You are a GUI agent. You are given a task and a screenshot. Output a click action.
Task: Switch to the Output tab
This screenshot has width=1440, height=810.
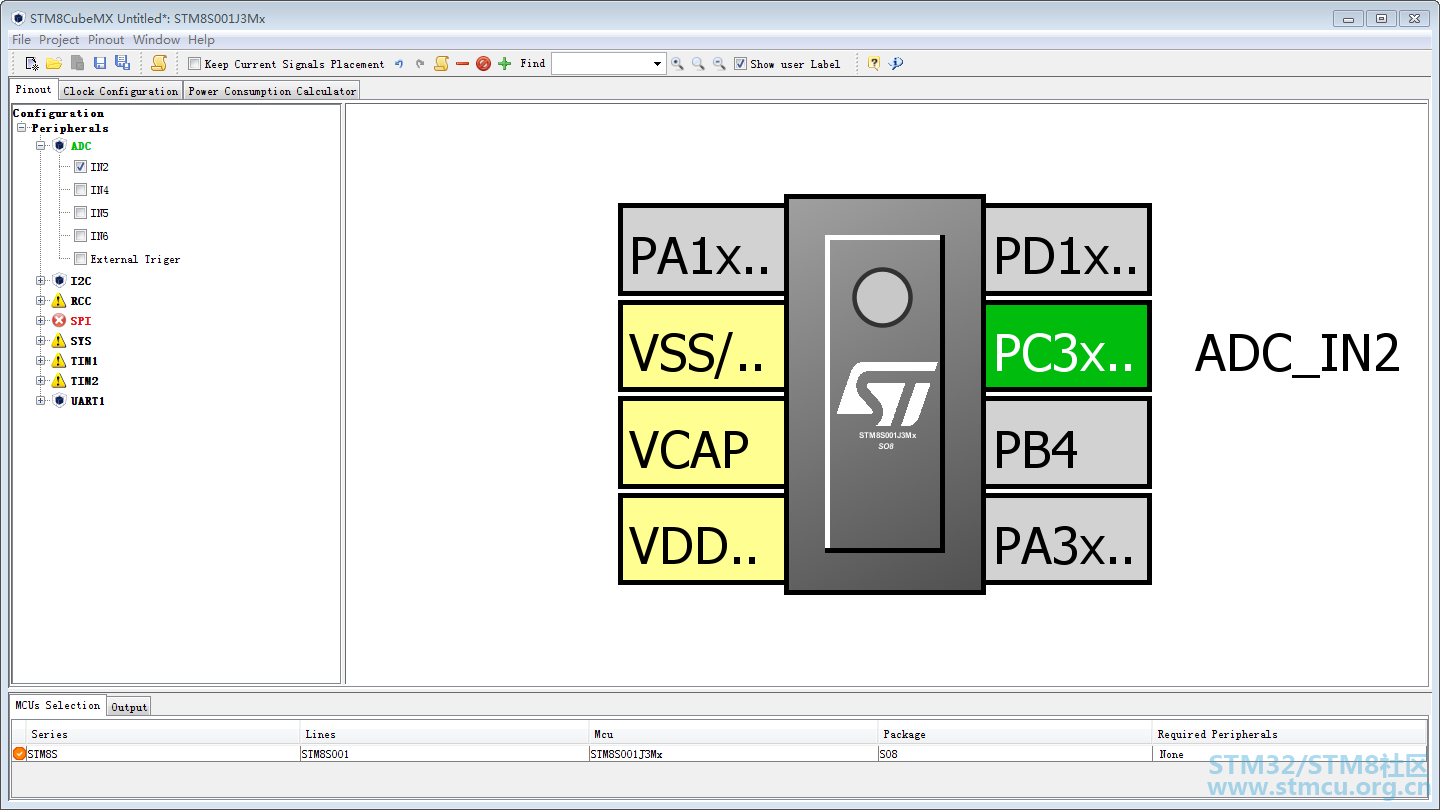pos(129,707)
